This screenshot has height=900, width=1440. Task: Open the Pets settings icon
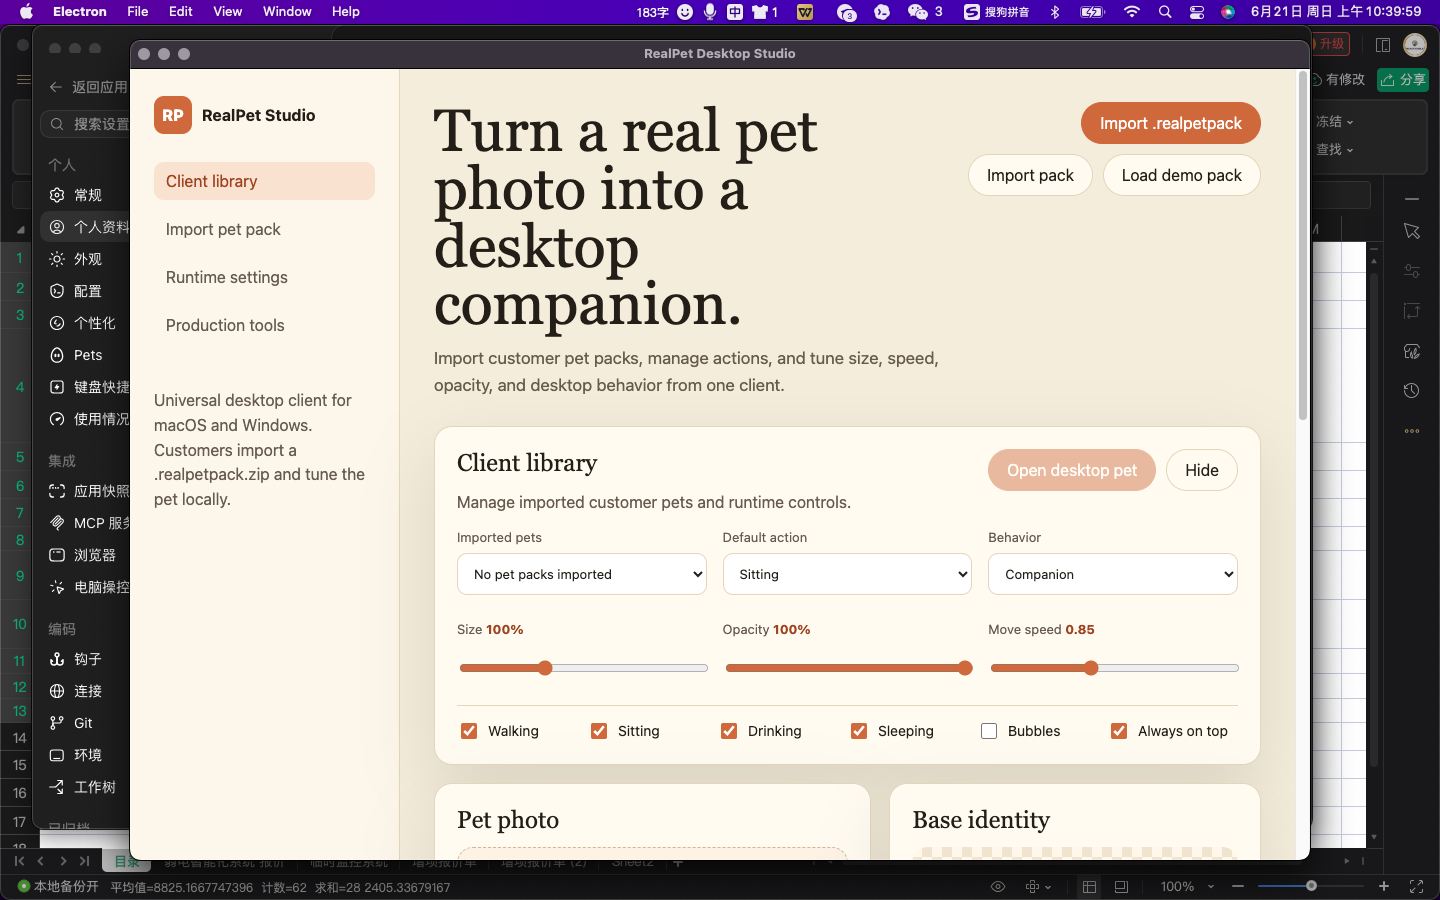57,355
